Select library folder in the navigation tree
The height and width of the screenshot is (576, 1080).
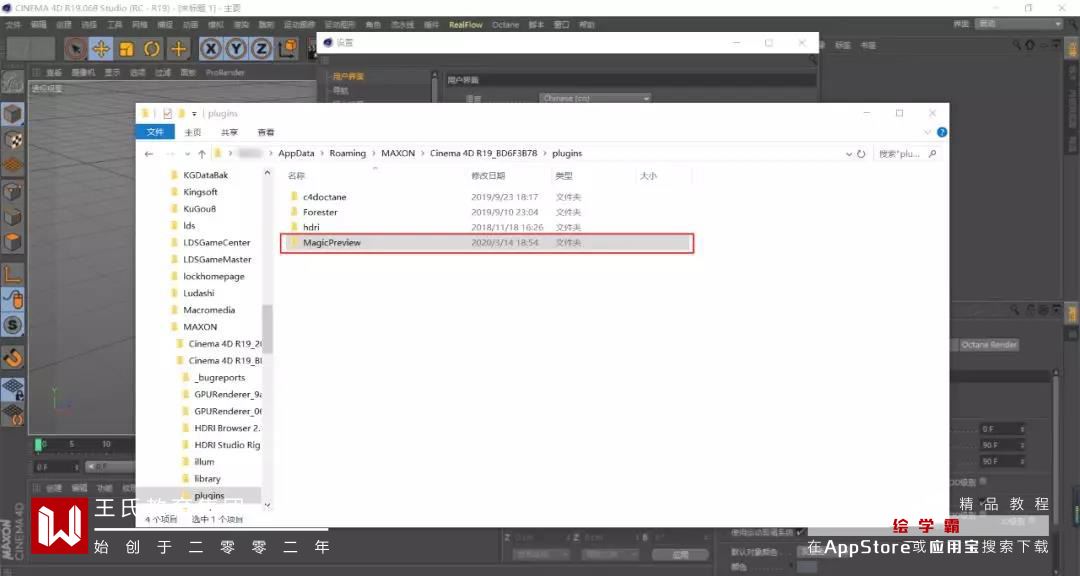pos(207,478)
